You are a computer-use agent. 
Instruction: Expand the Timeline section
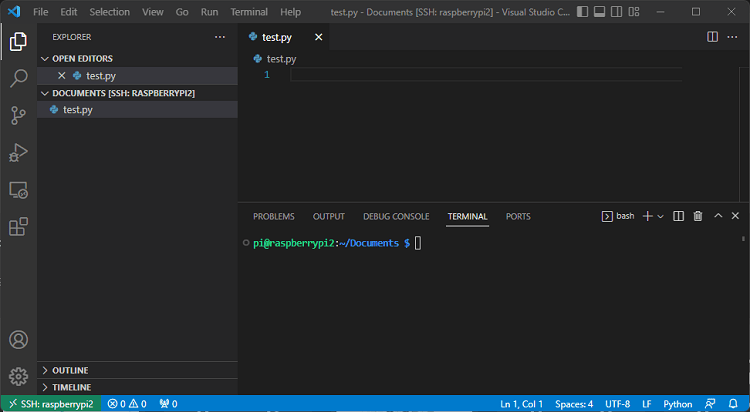pyautogui.click(x=71, y=387)
